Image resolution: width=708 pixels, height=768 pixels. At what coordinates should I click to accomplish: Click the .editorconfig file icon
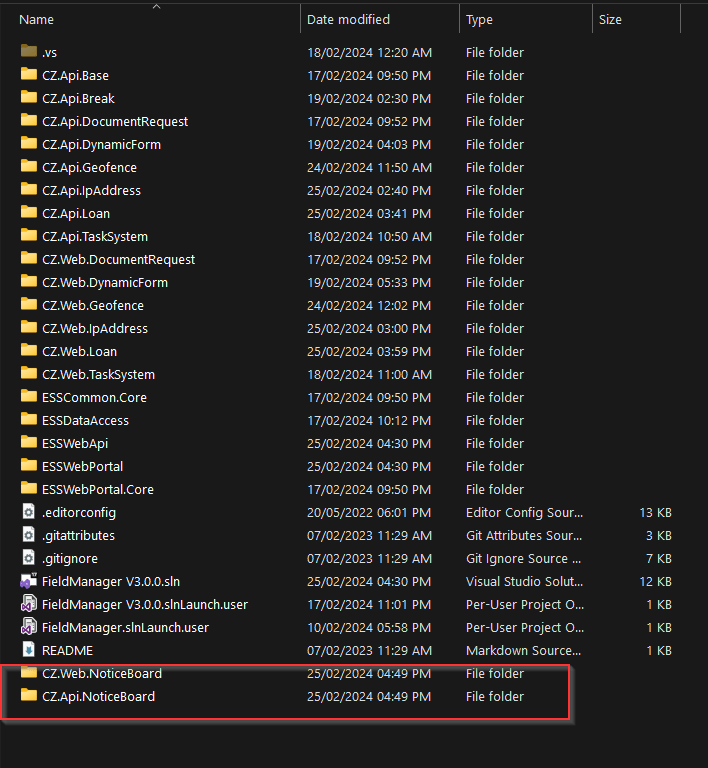(29, 512)
